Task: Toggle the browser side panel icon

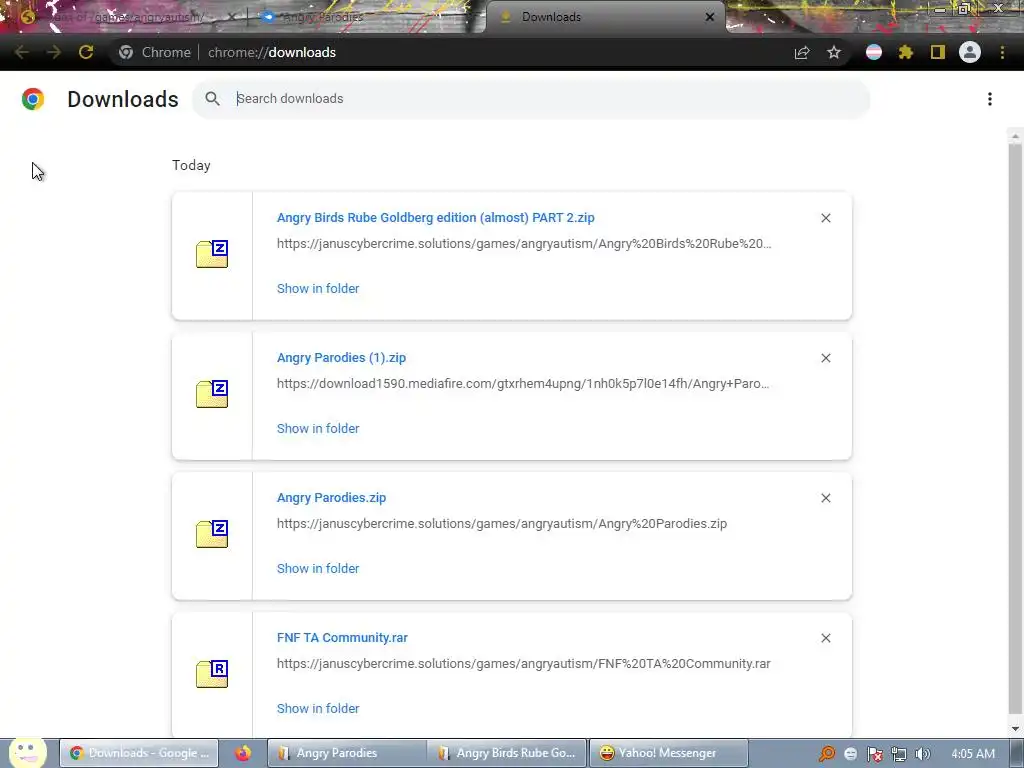Action: (938, 52)
